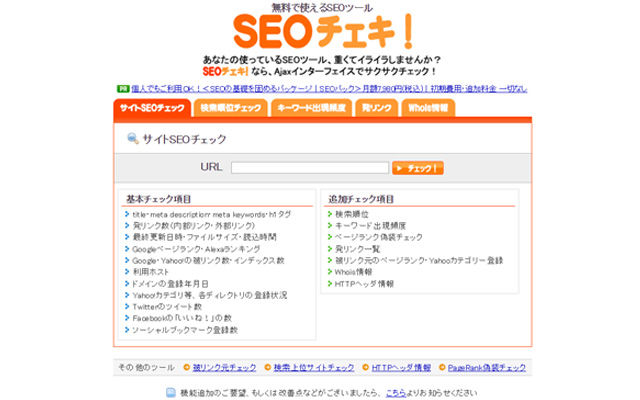Click the 検索順位 item in 追加チェック項目

(x=351, y=214)
